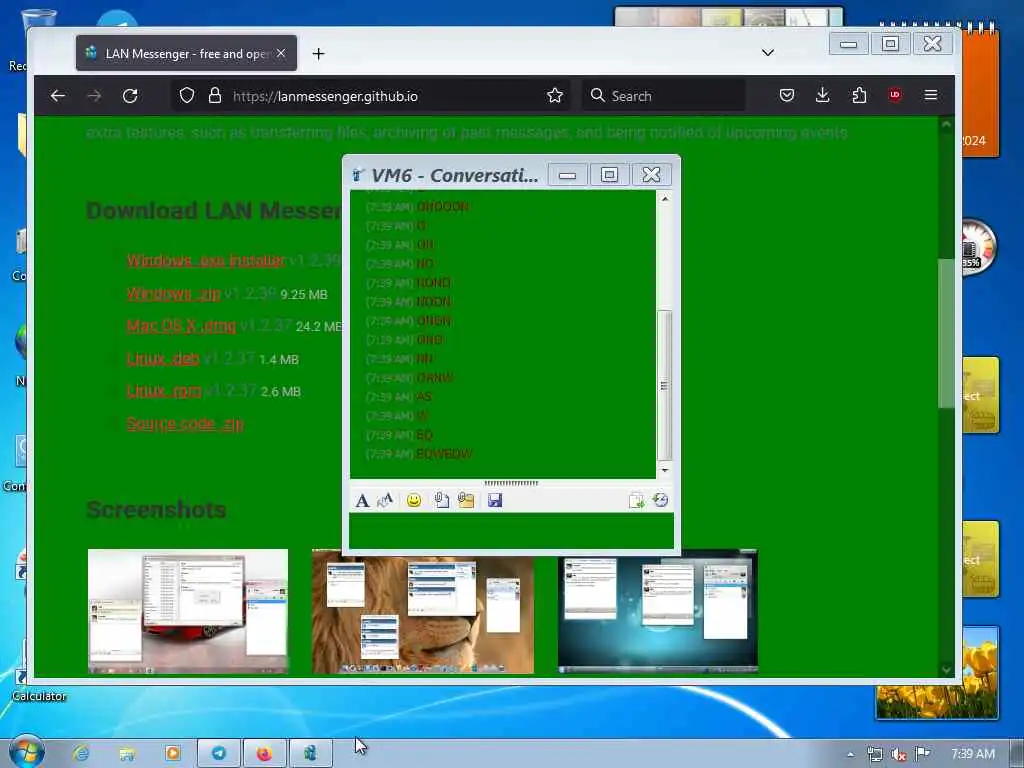The image size is (1024, 768).
Task: Open the Save to Pocket button
Action: [787, 96]
